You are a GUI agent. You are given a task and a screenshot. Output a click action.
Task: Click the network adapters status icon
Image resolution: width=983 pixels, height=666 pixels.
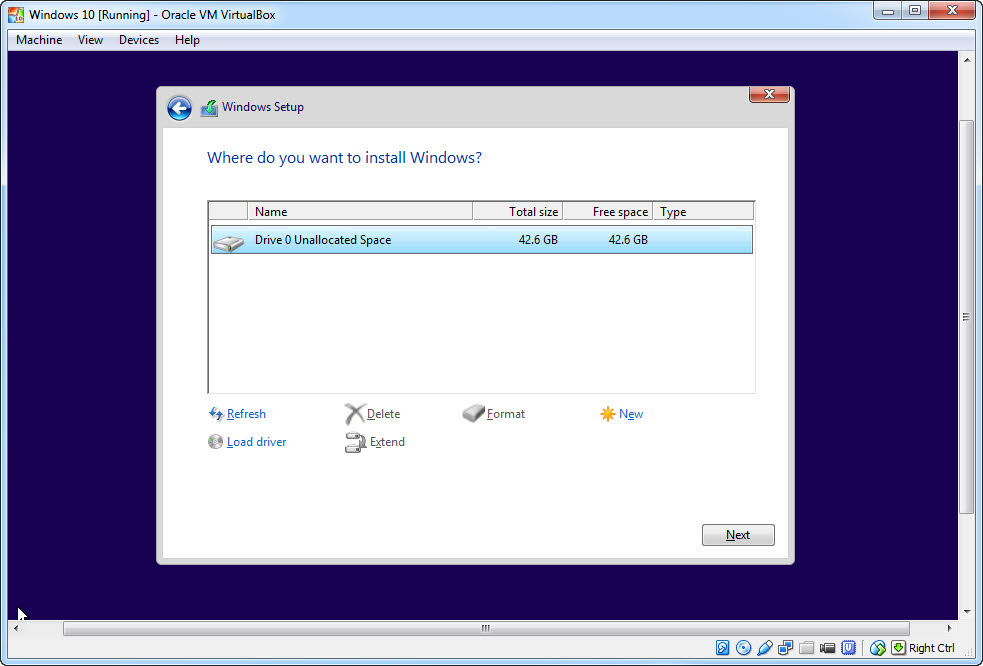click(x=786, y=648)
